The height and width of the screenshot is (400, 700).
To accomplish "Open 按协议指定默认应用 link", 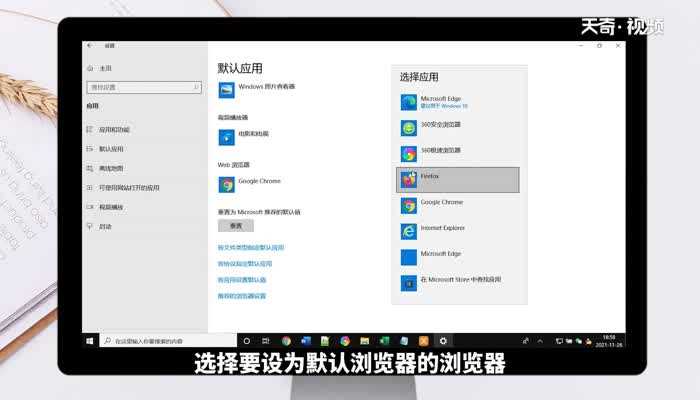I will click(245, 264).
